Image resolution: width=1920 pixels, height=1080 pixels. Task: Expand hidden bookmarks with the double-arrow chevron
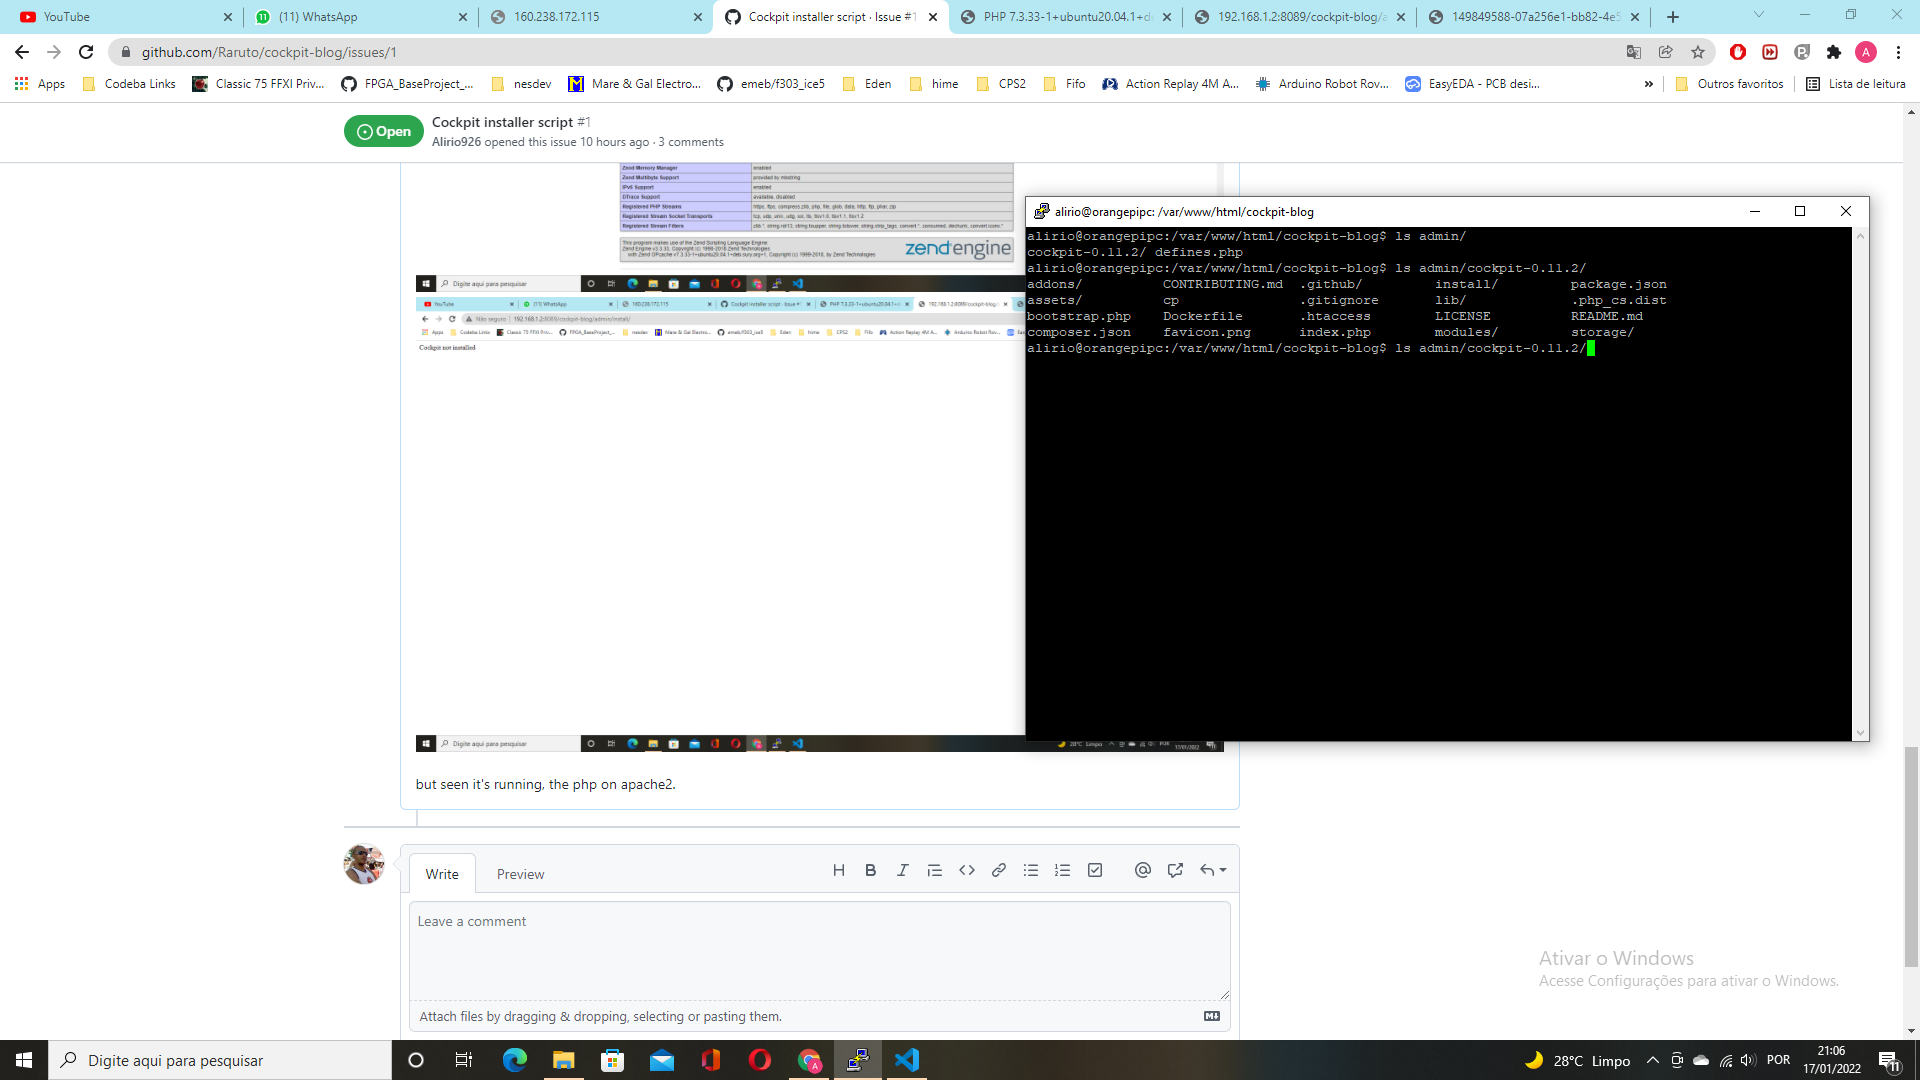point(1649,84)
